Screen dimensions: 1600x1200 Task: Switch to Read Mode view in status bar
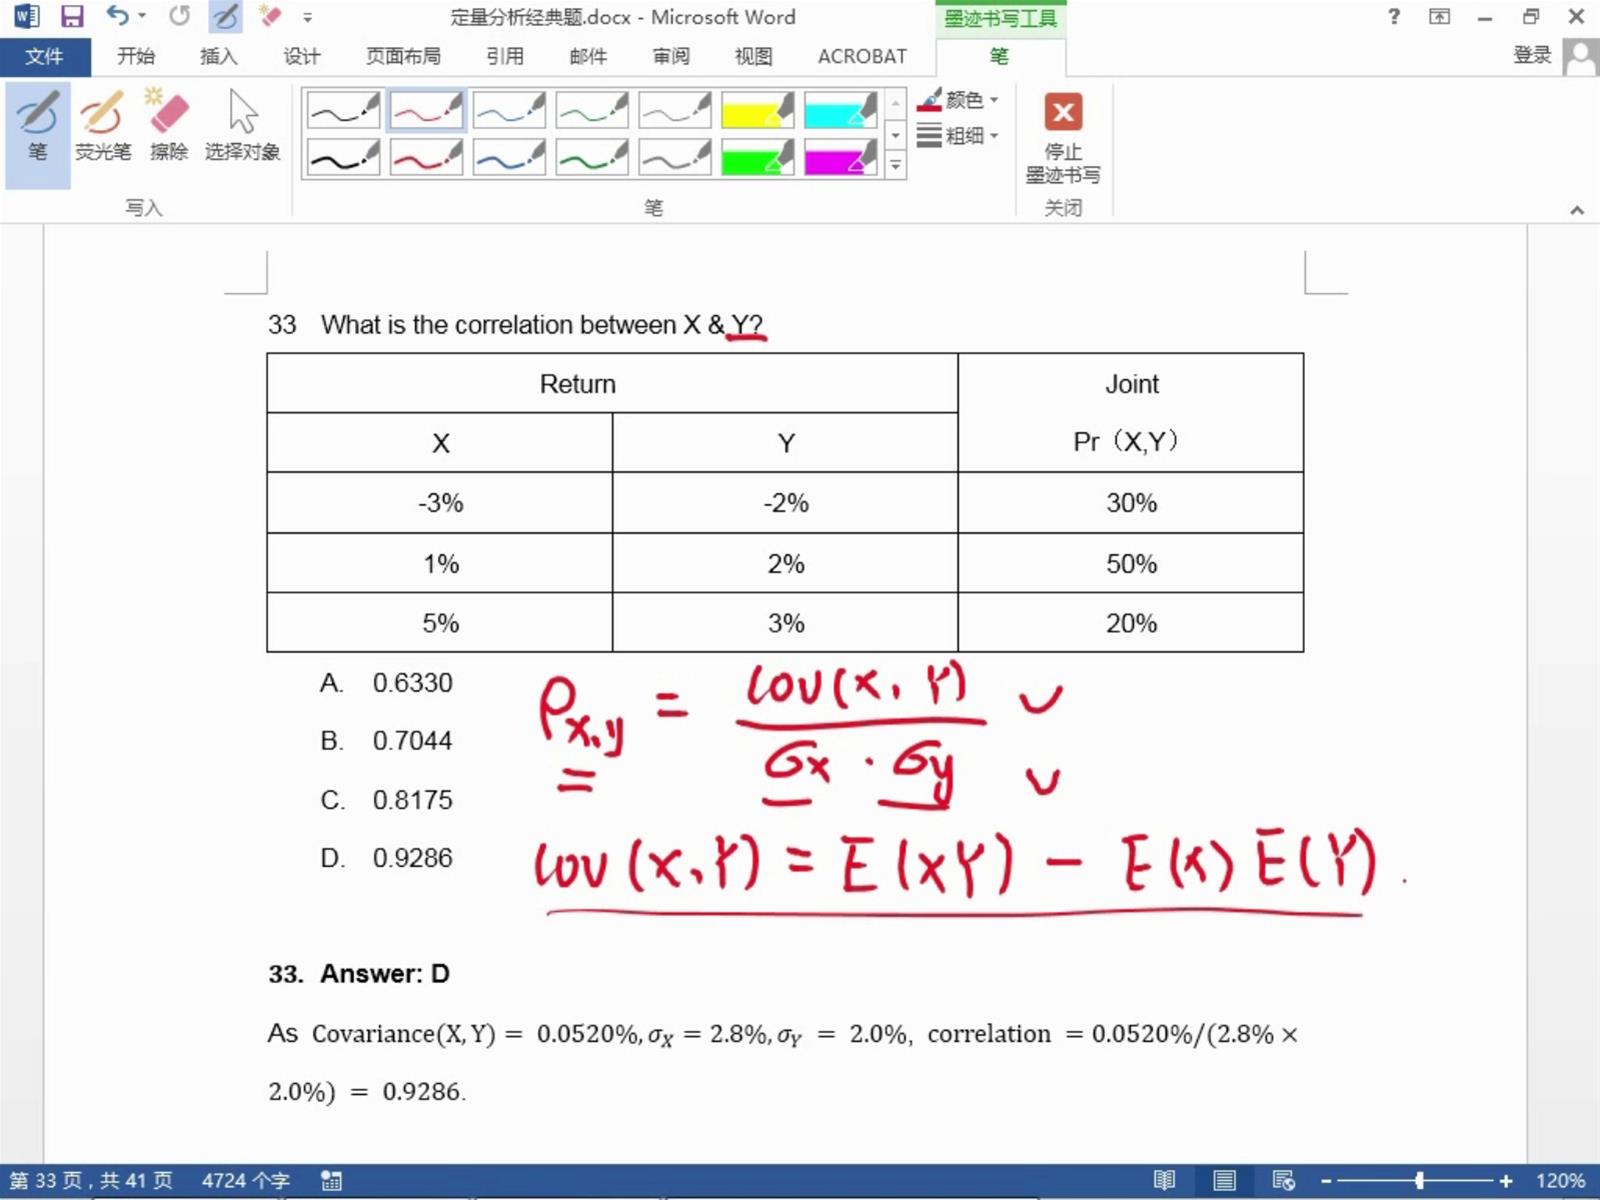tap(1164, 1181)
